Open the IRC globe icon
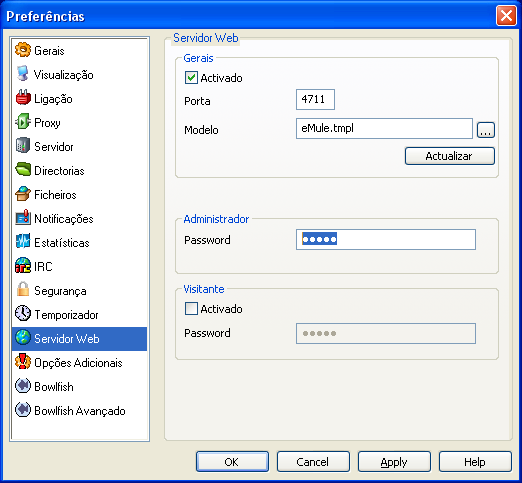Image resolution: width=522 pixels, height=483 pixels. point(23,266)
